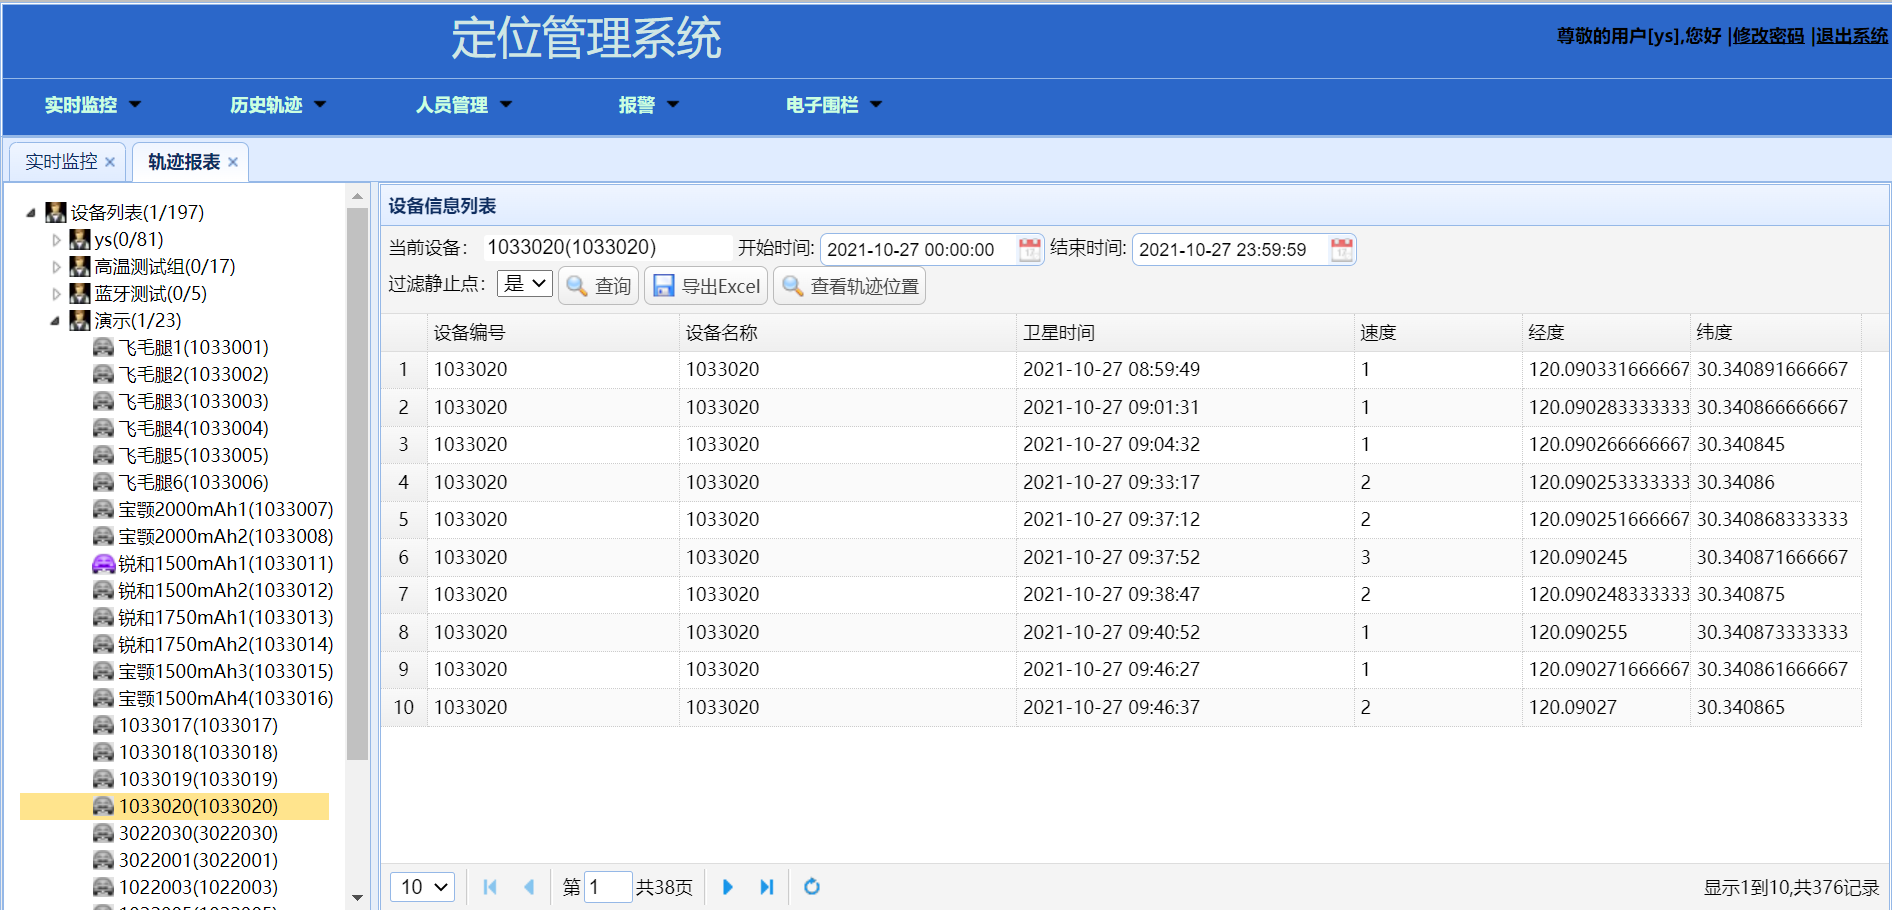Expand the ys device group
Screen dimensions: 1892x910
(56, 240)
